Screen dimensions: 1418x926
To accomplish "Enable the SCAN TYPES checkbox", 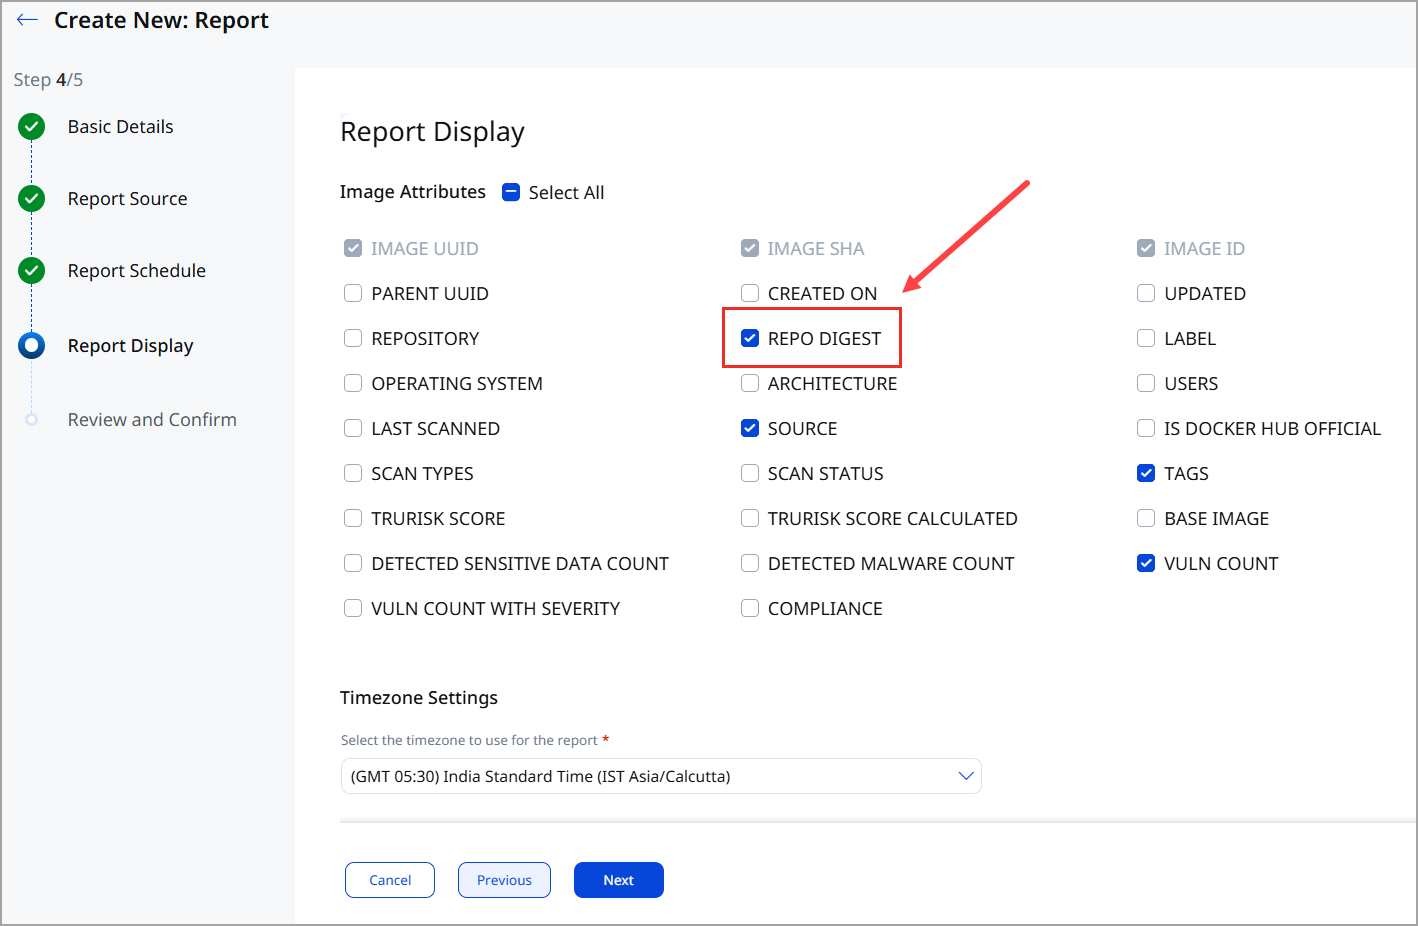I will [353, 474].
